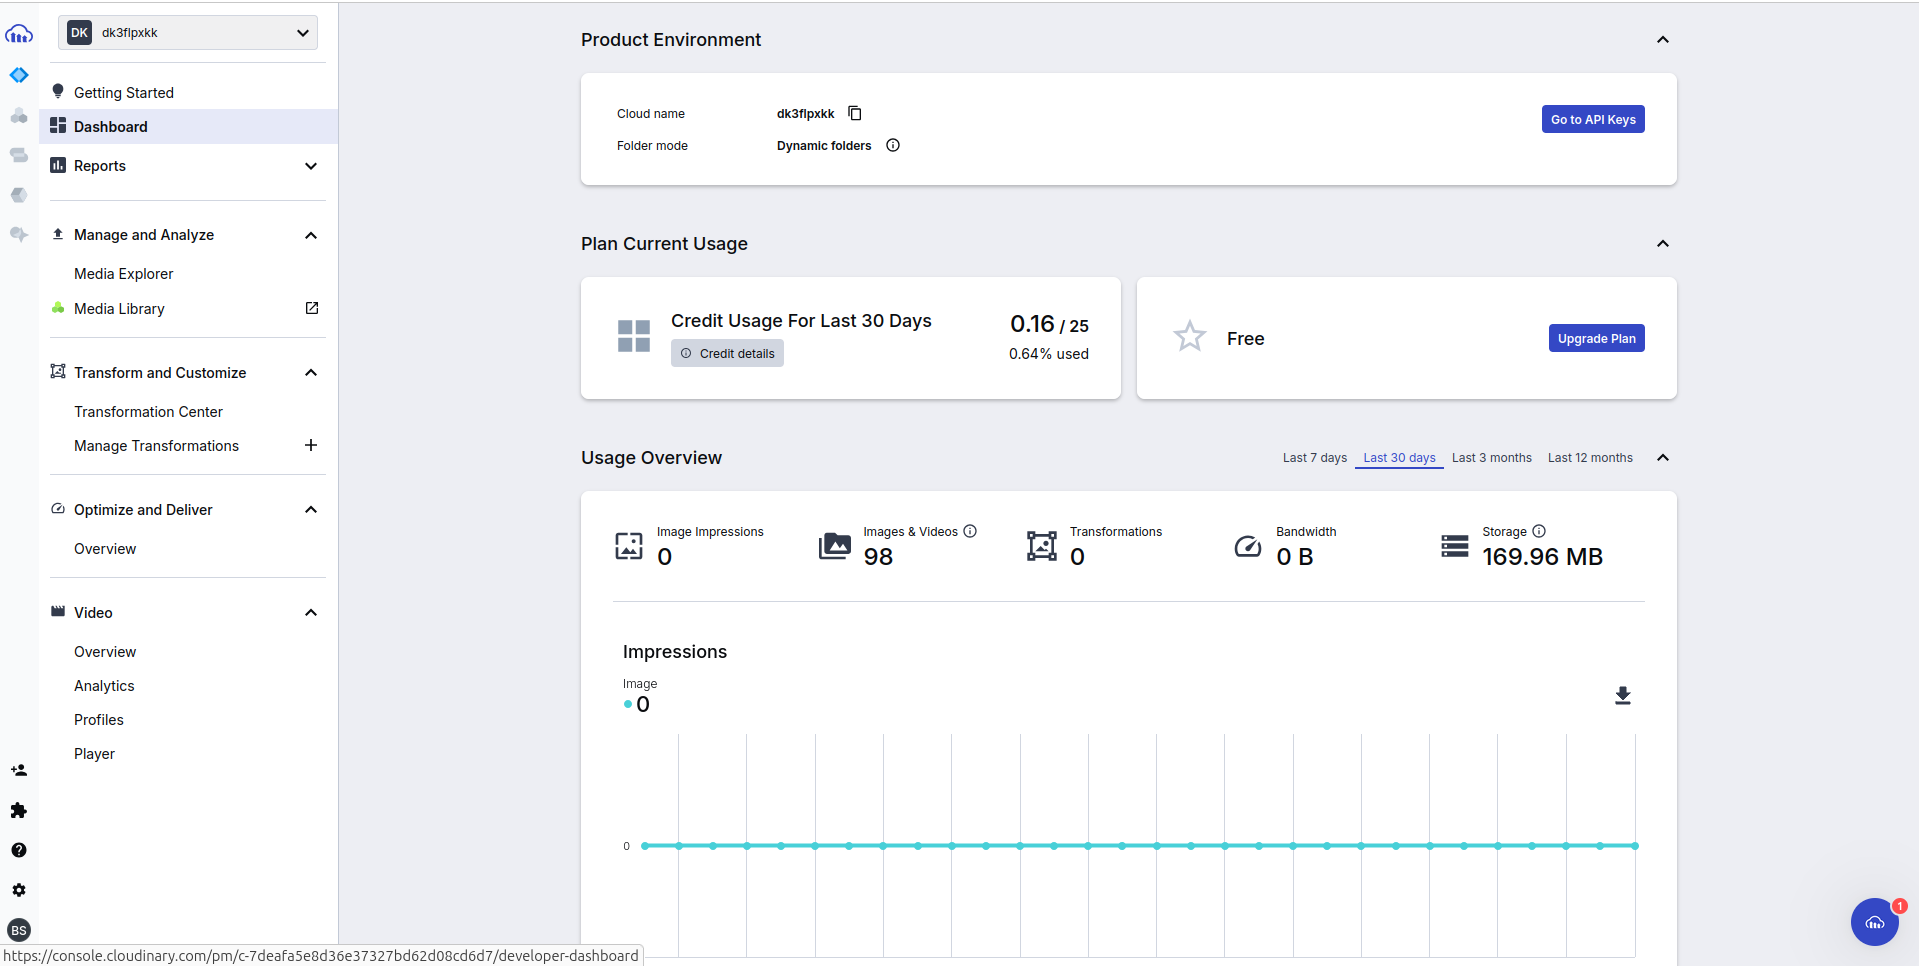Open Media Library external link icon

coord(312,308)
